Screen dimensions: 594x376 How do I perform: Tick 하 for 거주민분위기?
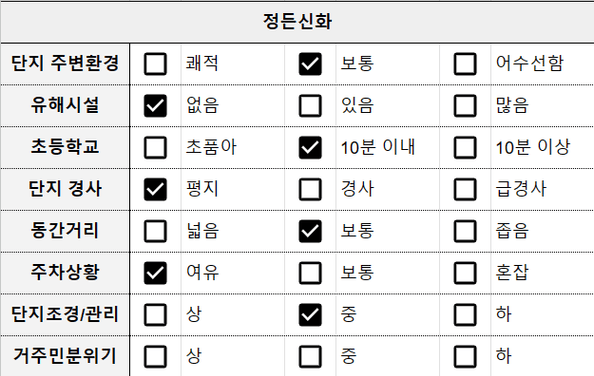click(465, 356)
